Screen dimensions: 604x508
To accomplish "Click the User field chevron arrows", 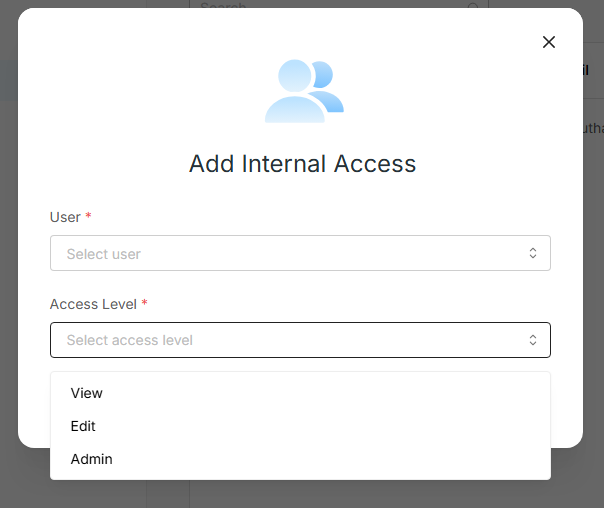I will click(x=533, y=253).
